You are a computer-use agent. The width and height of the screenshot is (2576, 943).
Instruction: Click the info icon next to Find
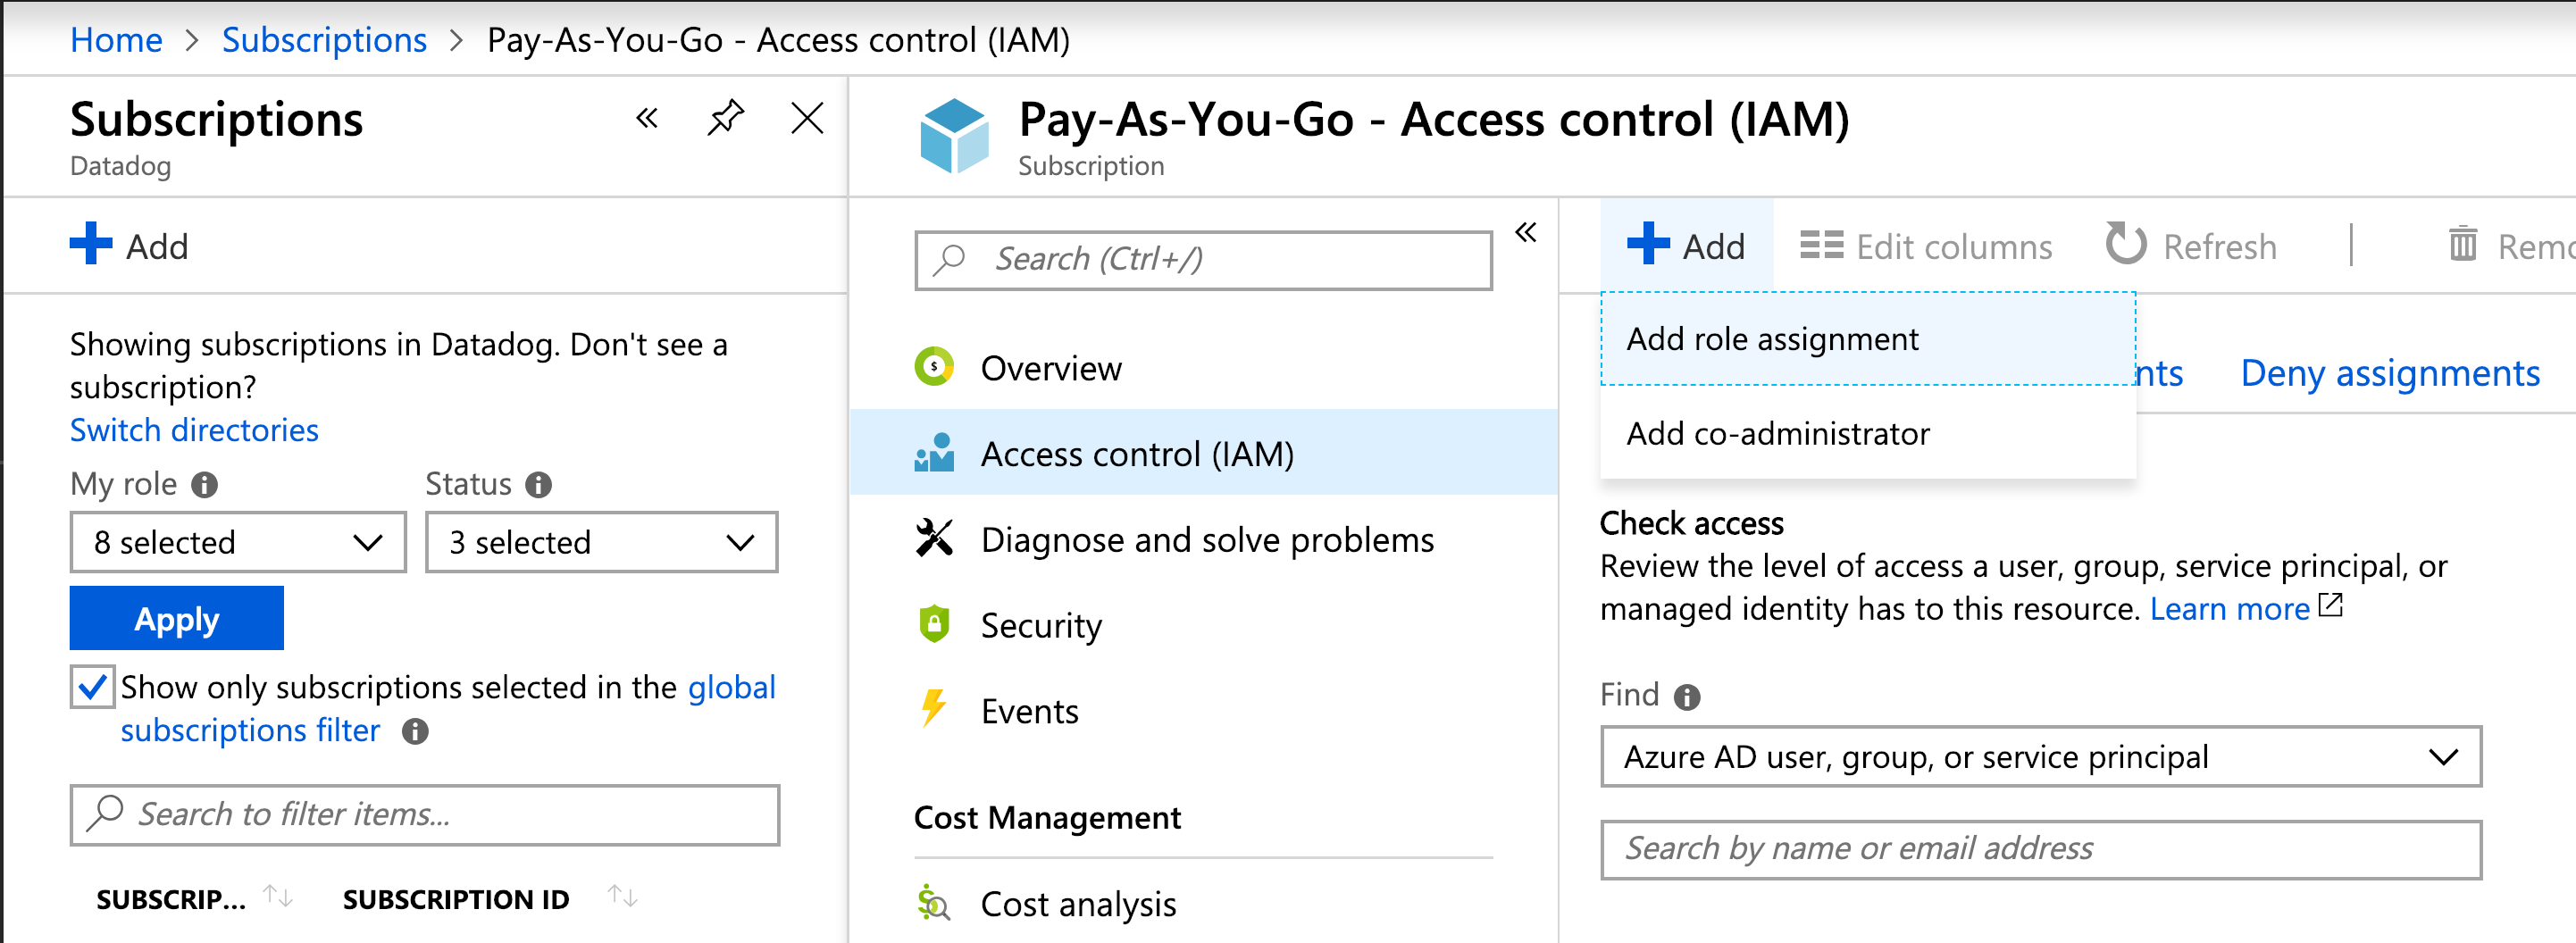coord(1687,696)
